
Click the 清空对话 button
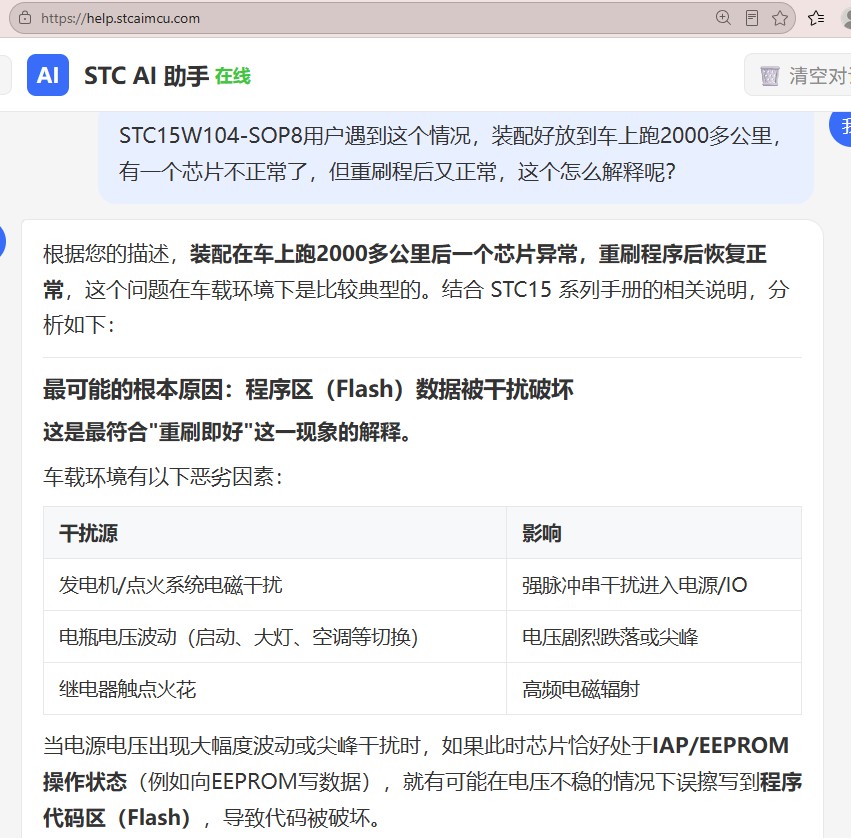click(x=798, y=75)
